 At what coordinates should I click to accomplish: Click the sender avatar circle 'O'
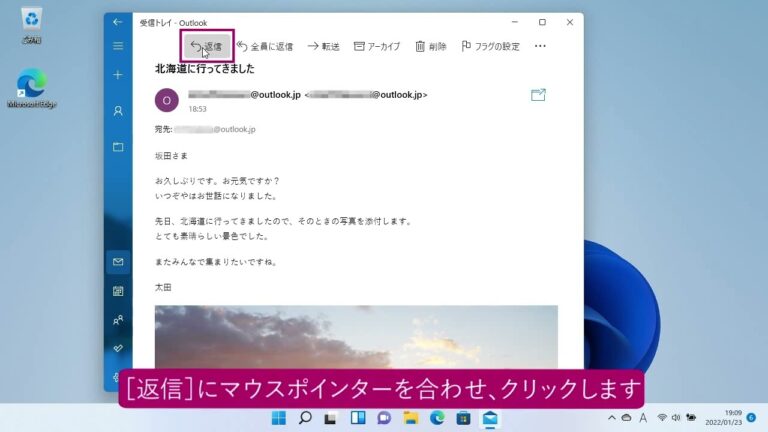(x=167, y=100)
